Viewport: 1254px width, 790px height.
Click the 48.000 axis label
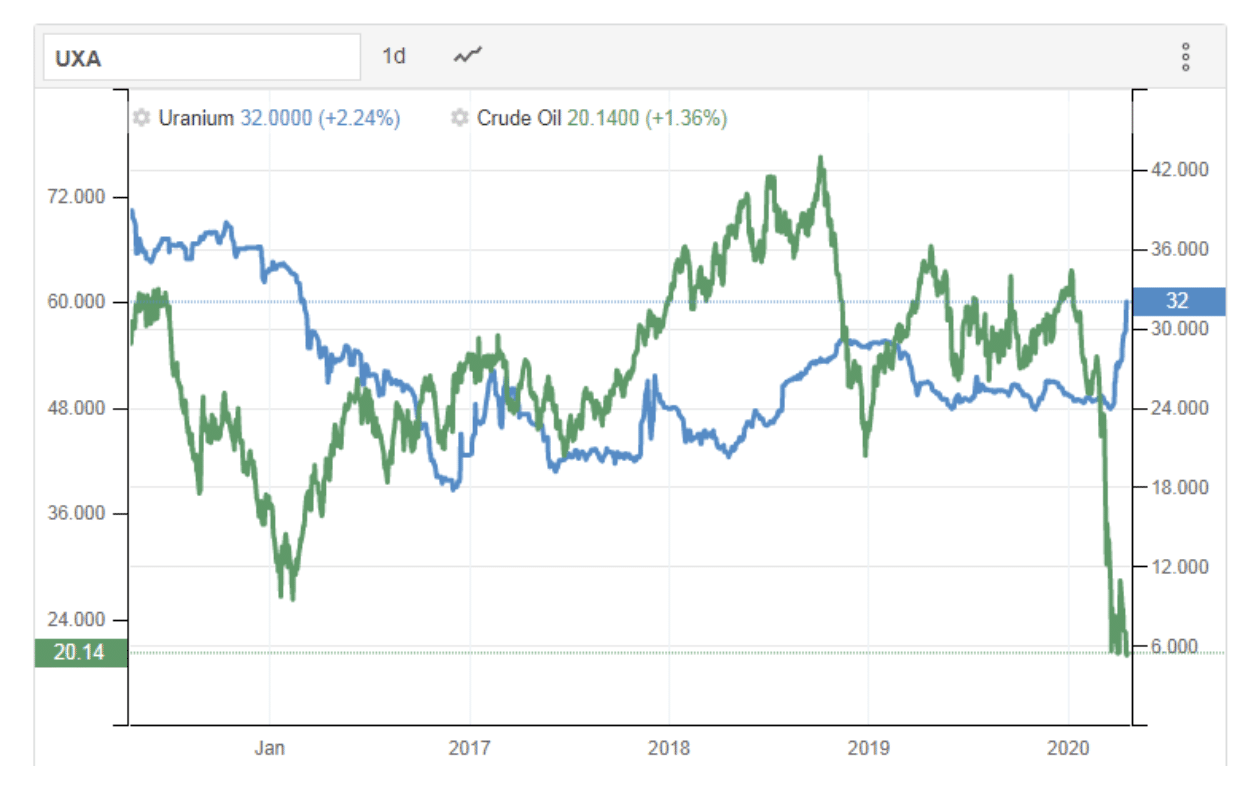(76, 408)
